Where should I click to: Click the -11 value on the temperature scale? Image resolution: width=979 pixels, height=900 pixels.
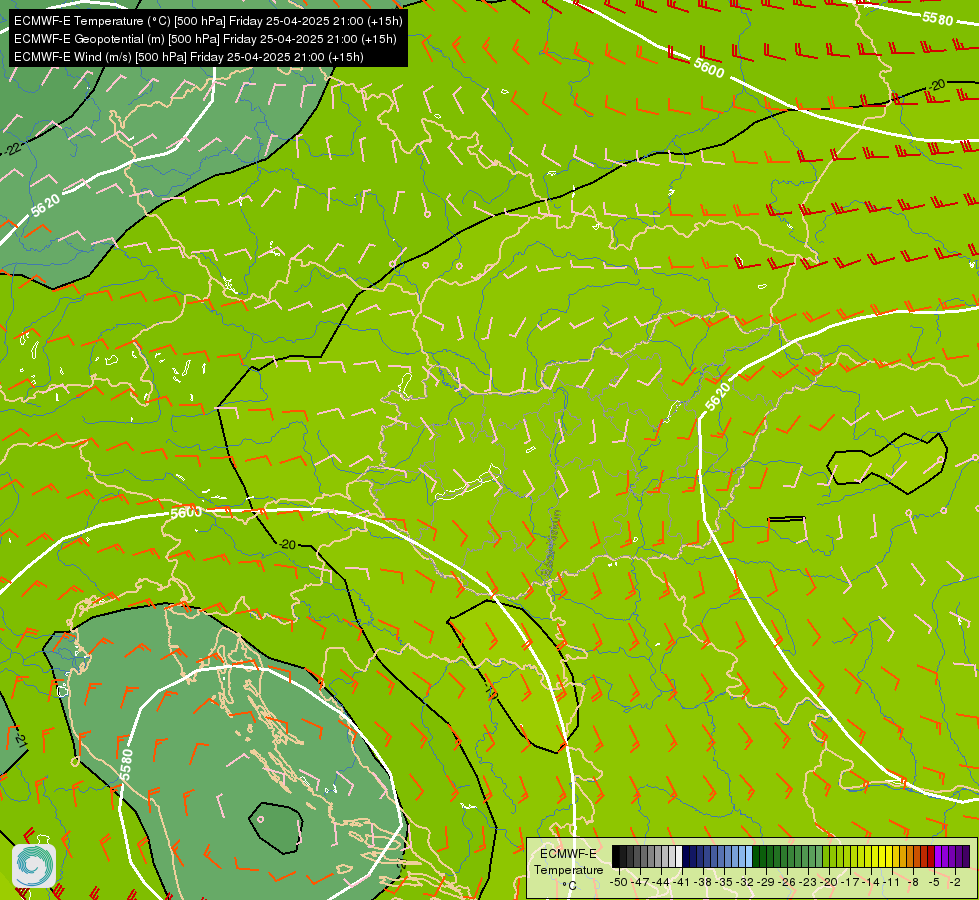click(x=892, y=882)
